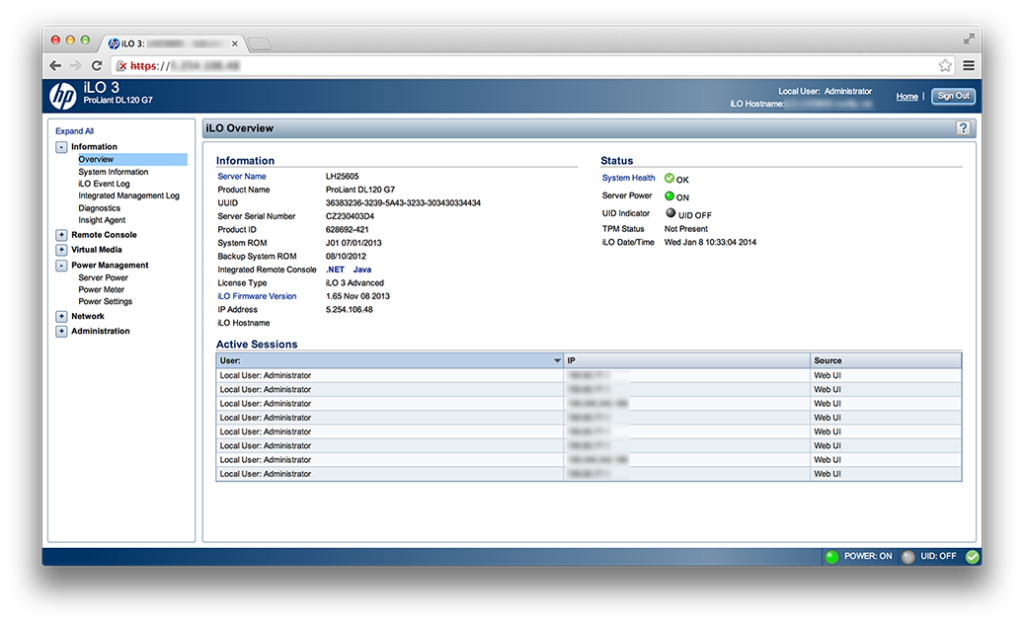Sort sessions using User column arrow
This screenshot has height=624, width=1024.
tap(557, 360)
